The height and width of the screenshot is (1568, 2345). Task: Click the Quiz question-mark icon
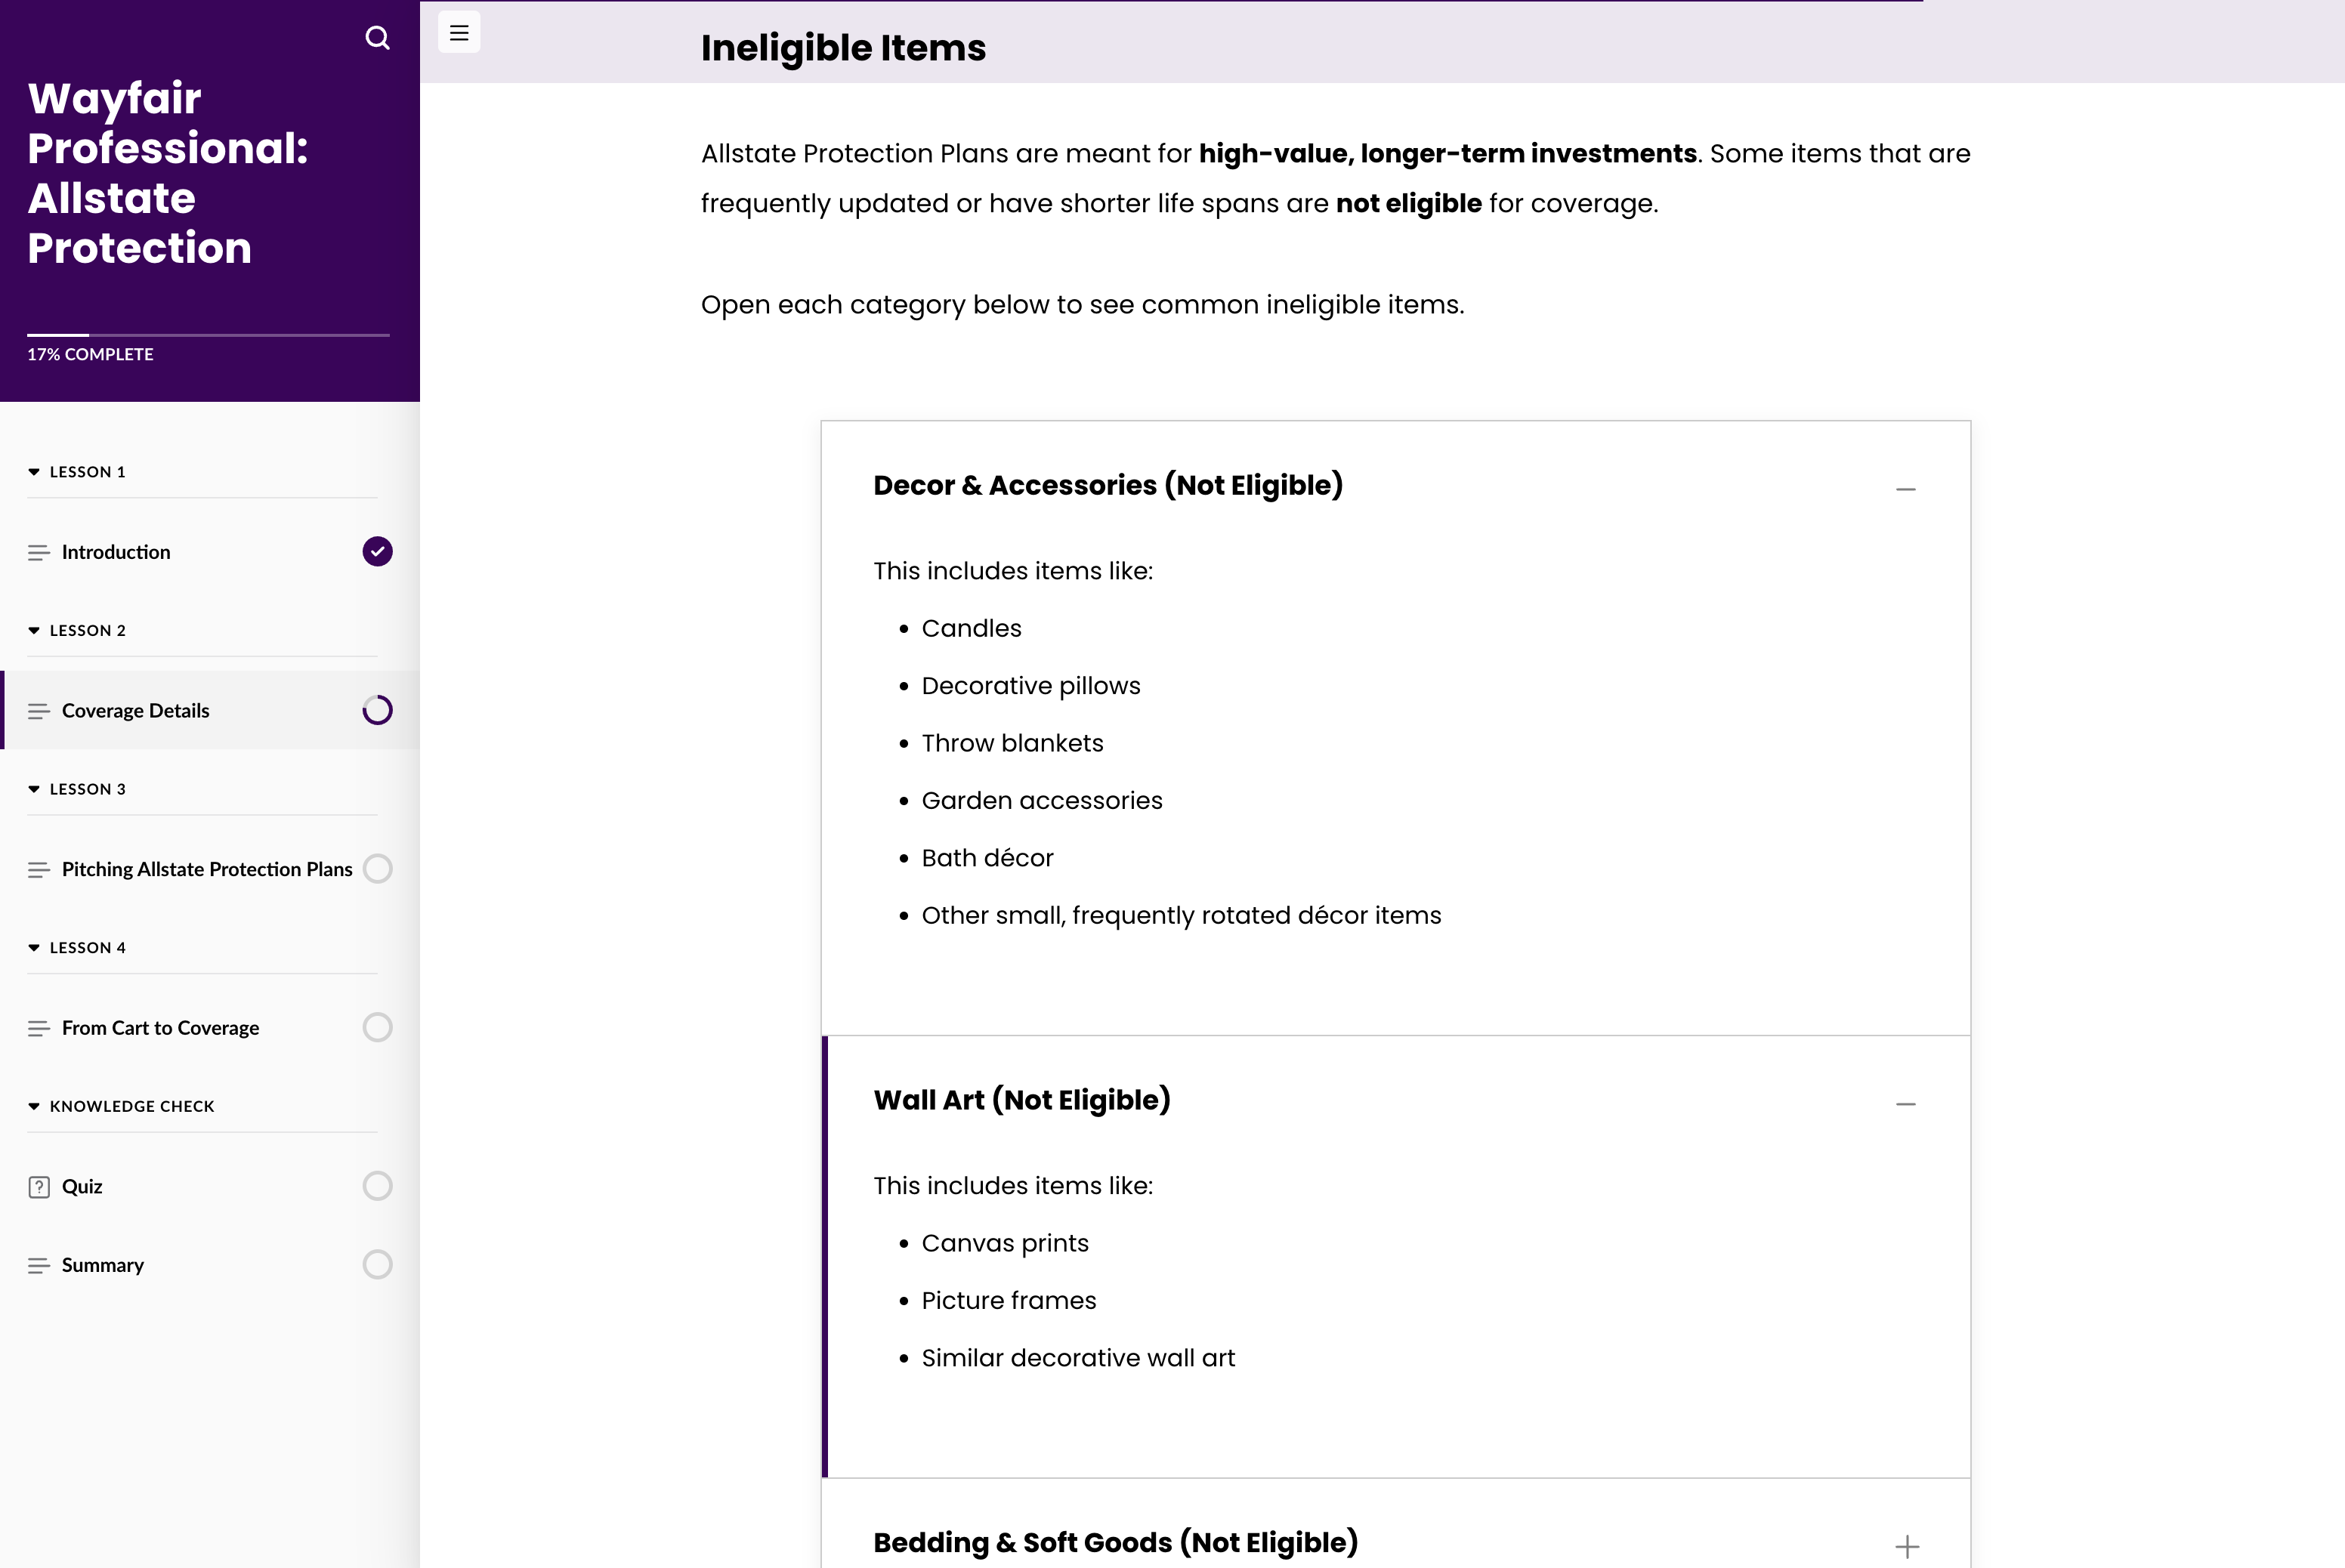39,1187
